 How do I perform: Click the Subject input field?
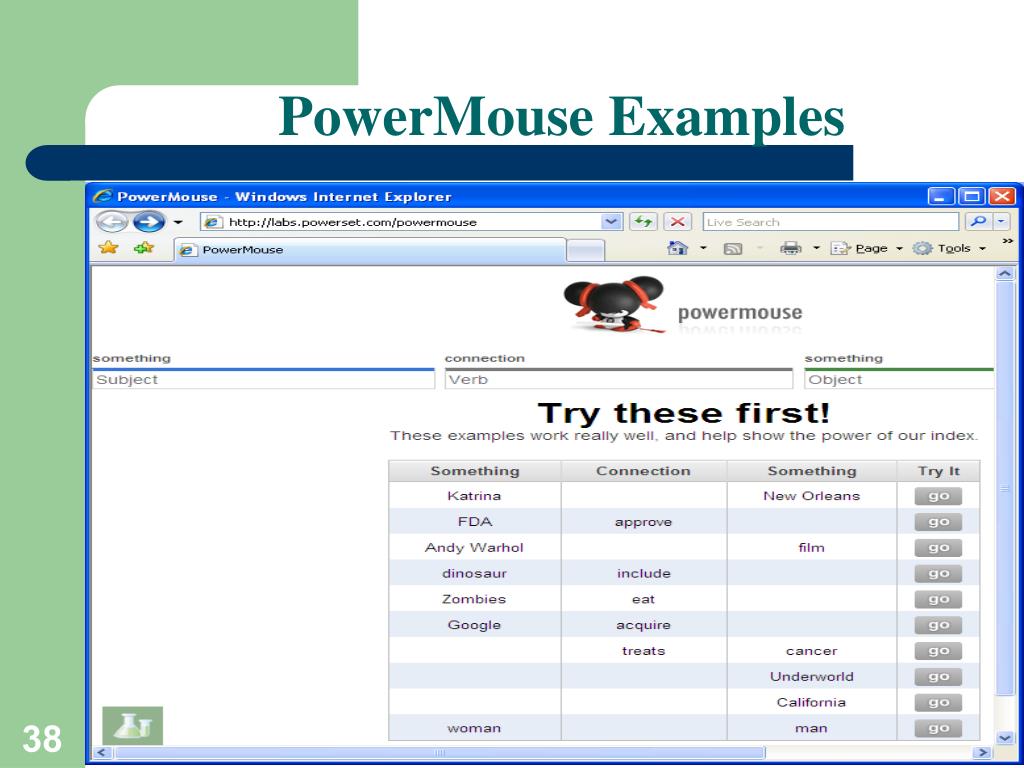pos(264,379)
